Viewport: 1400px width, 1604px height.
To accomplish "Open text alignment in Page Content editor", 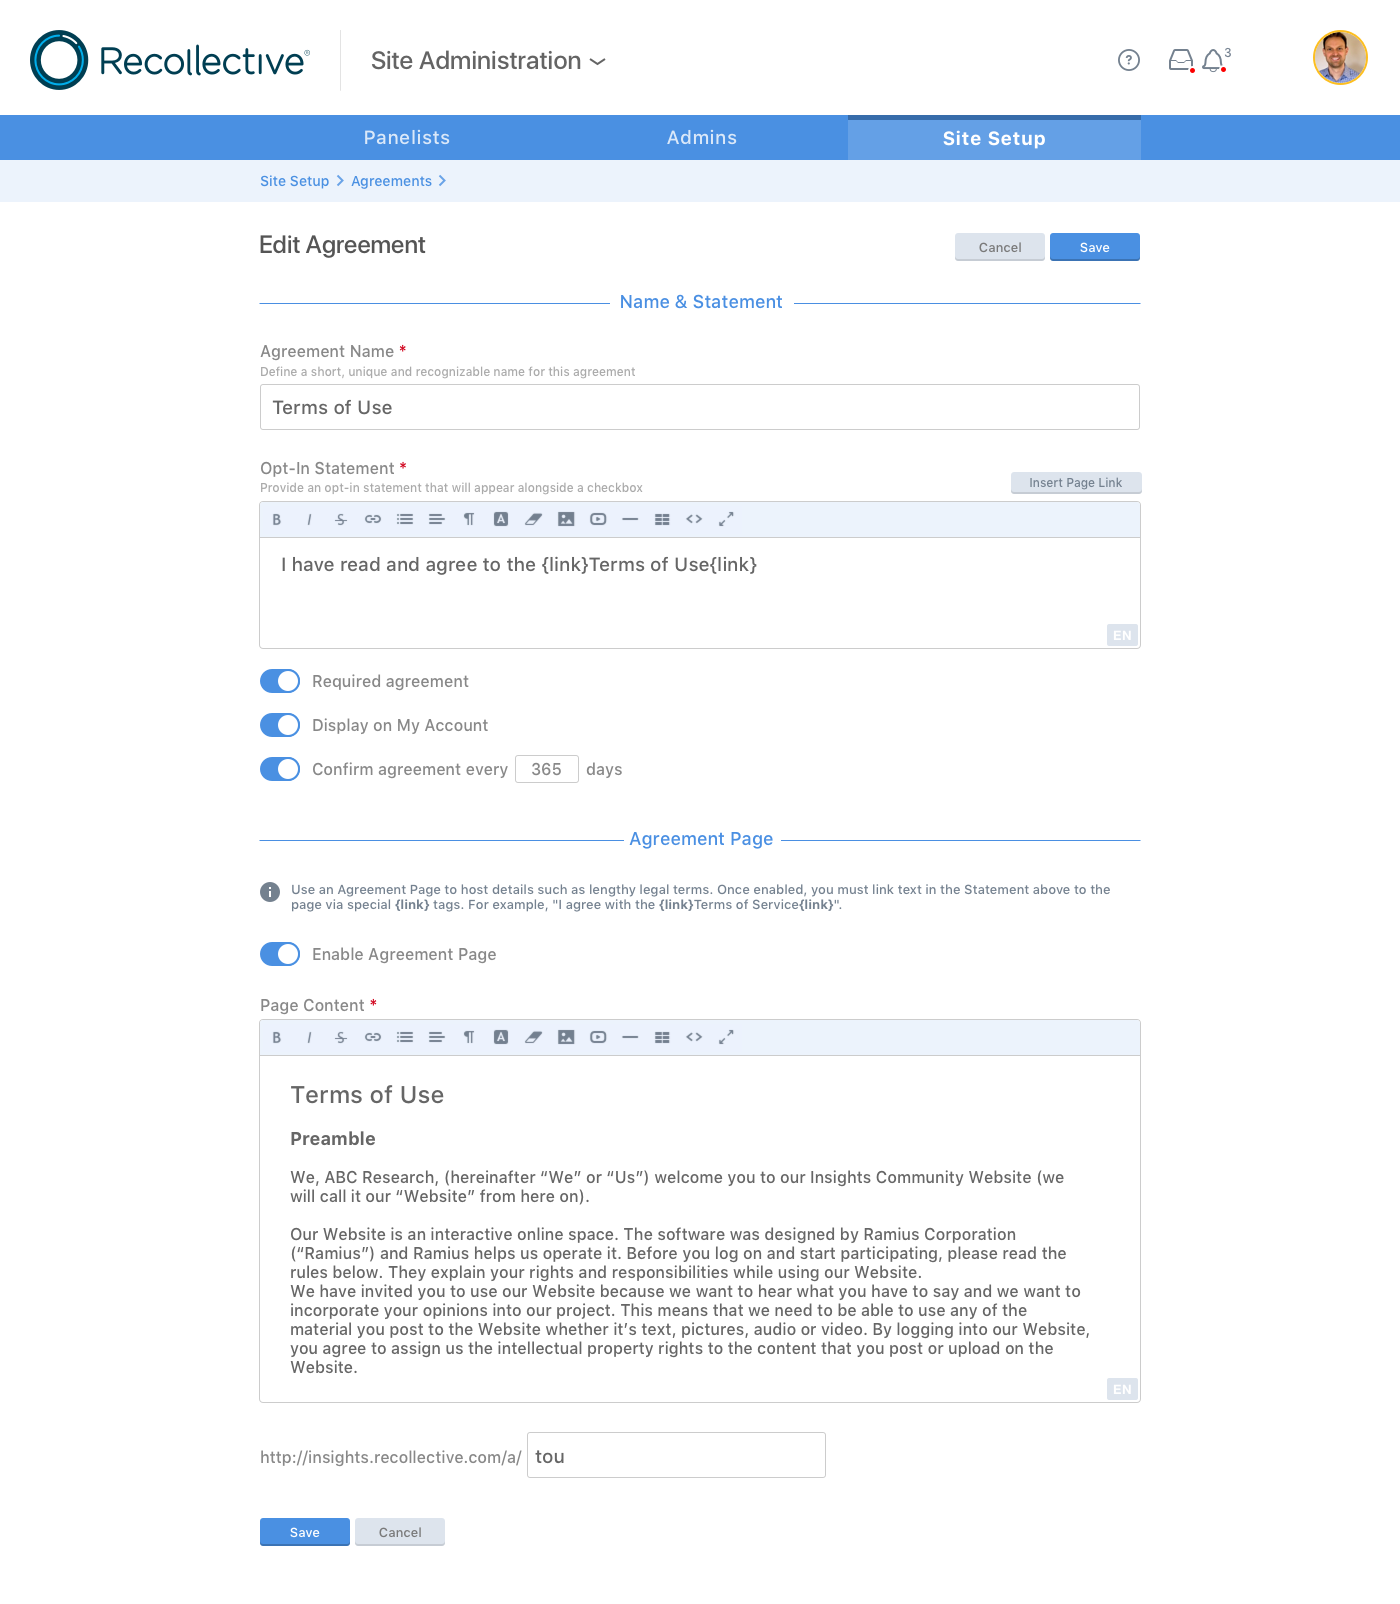I will (x=437, y=1037).
